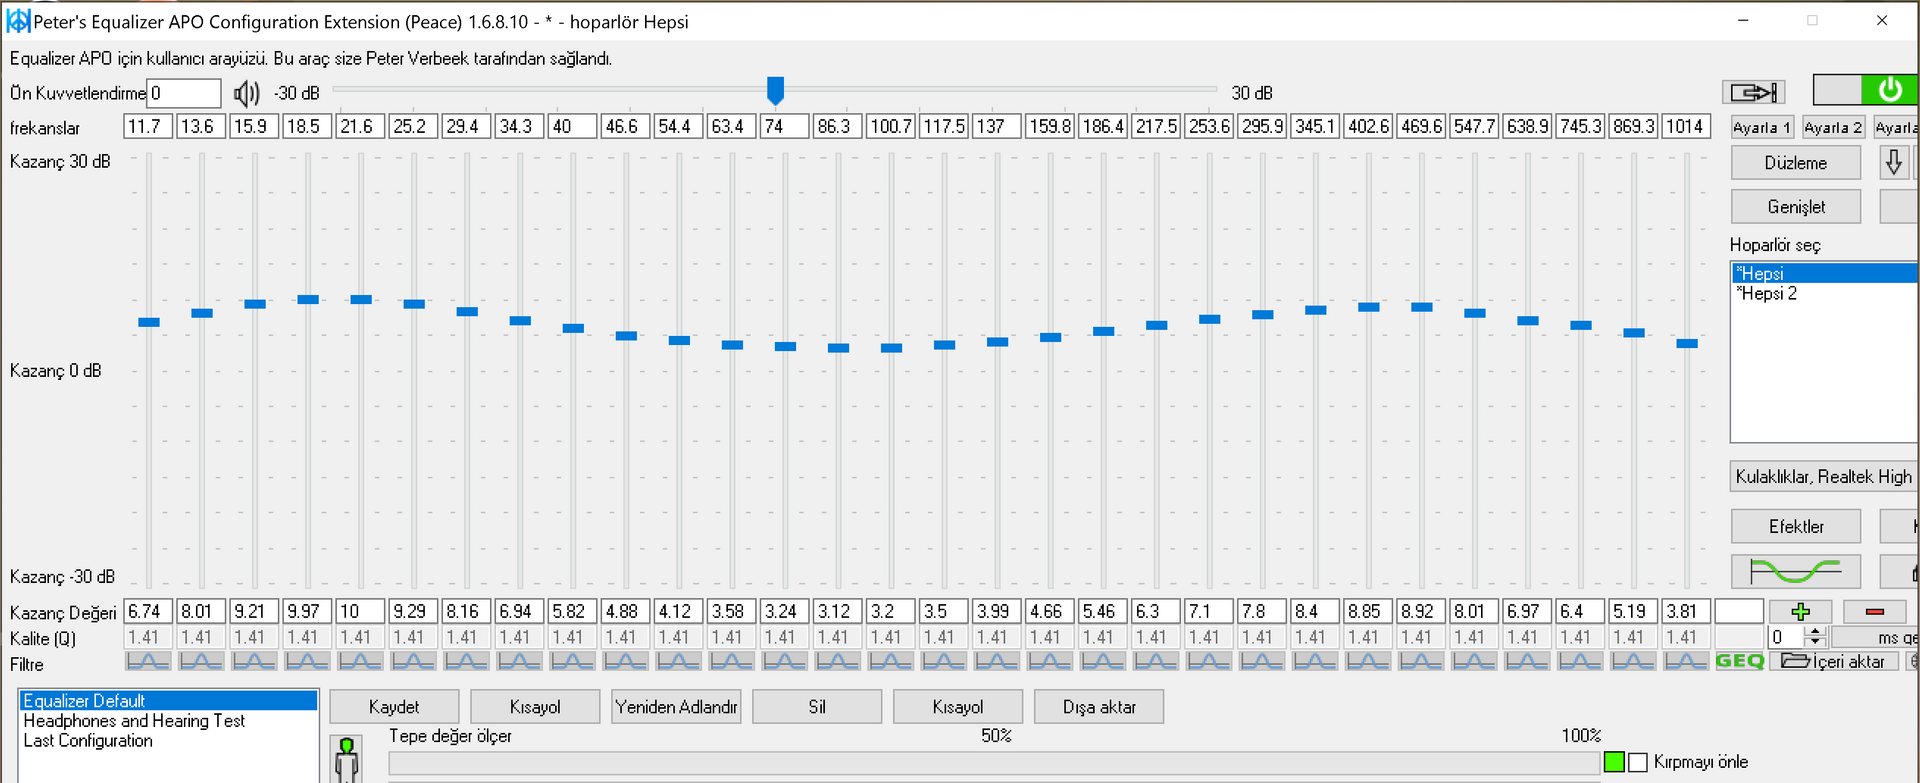The width and height of the screenshot is (1920, 783).
Task: Select Headphones and Hearing Test configuration
Action: coord(168,721)
